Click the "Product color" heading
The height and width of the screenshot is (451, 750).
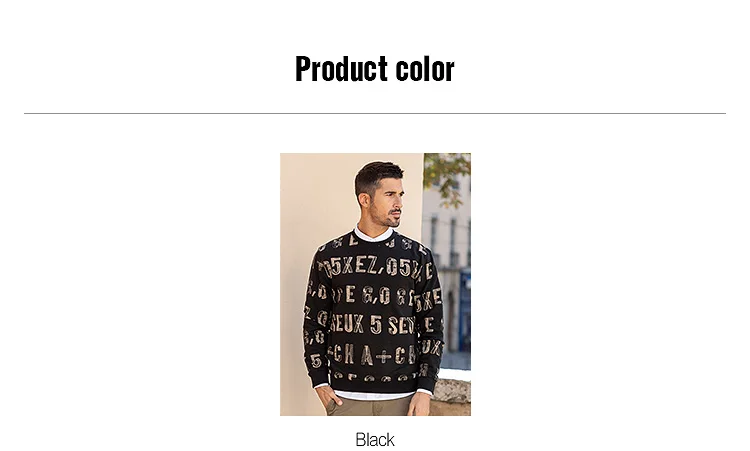[x=375, y=69]
